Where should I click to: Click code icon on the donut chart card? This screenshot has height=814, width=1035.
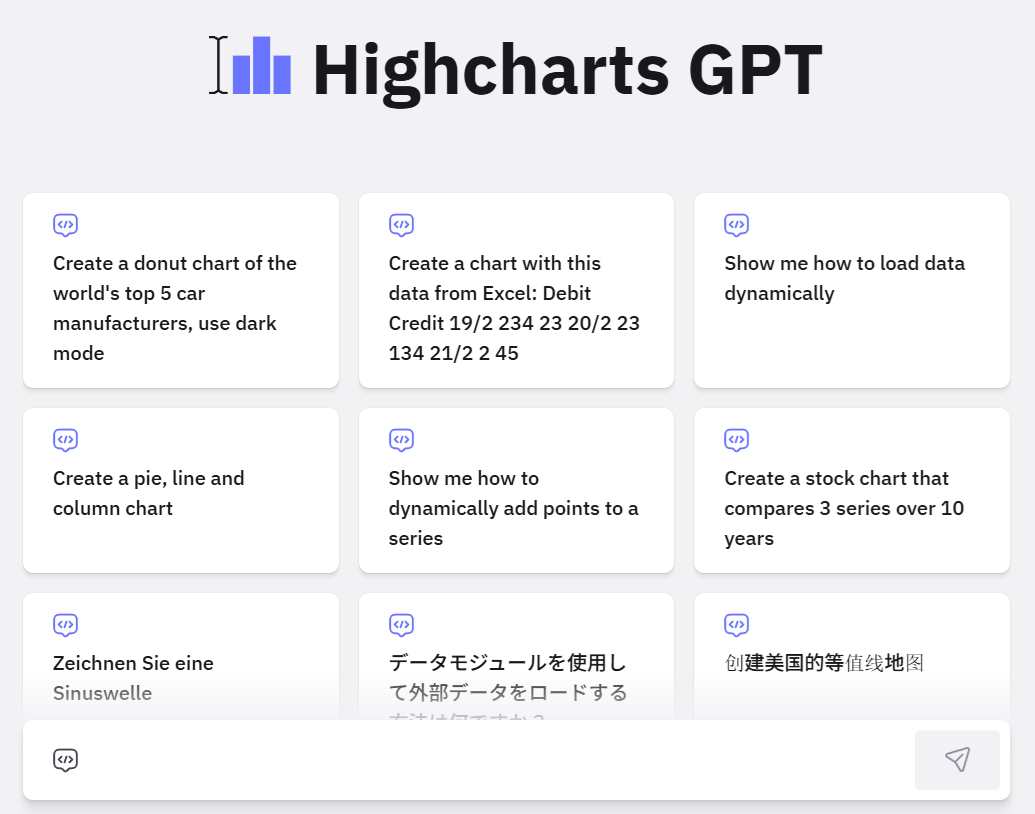66,225
